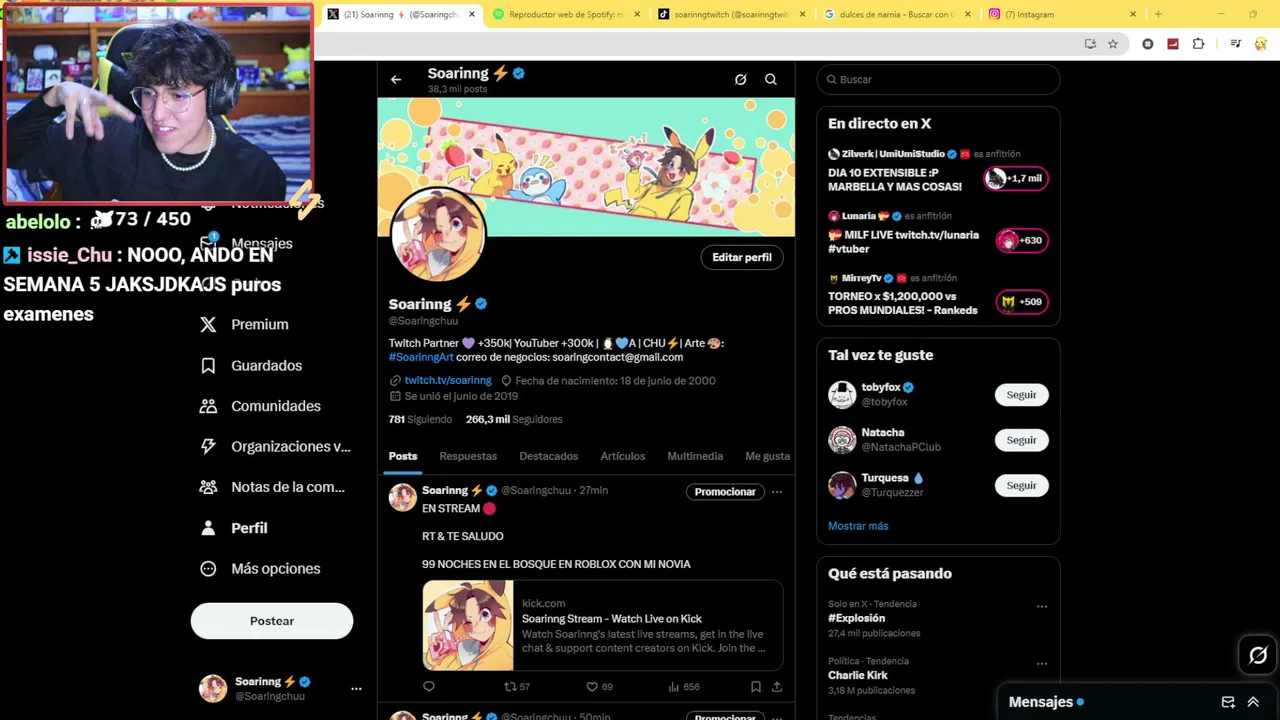Click Mostrar más under Tal vez te guste
The image size is (1280, 720).
click(x=858, y=526)
